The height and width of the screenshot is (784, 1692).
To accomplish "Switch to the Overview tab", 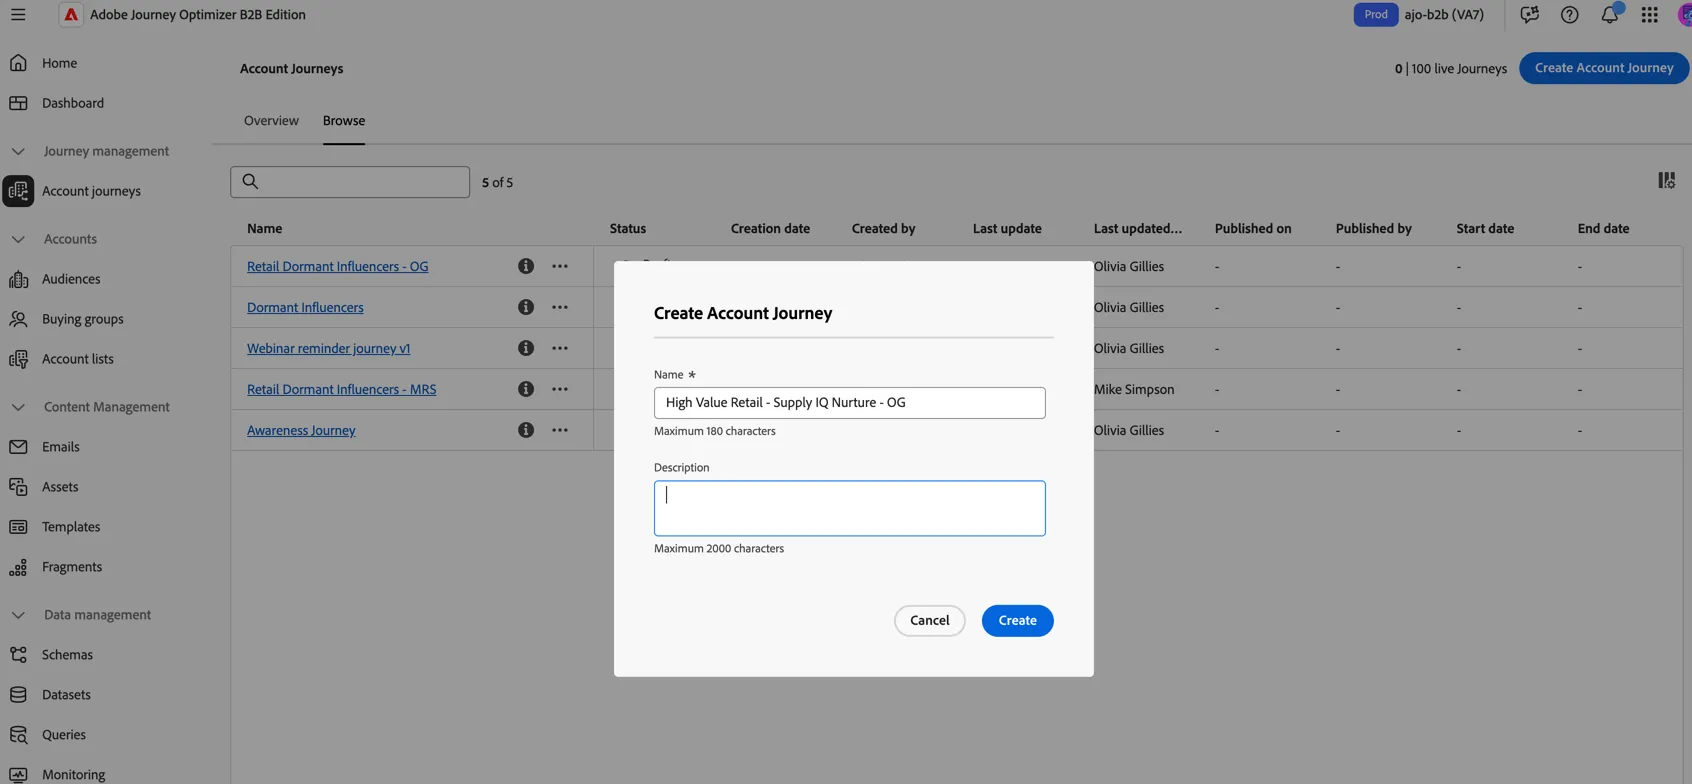I will coord(271,121).
